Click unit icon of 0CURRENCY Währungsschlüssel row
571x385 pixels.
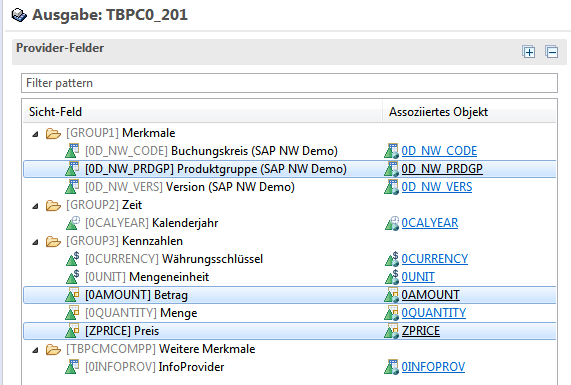[x=73, y=259]
